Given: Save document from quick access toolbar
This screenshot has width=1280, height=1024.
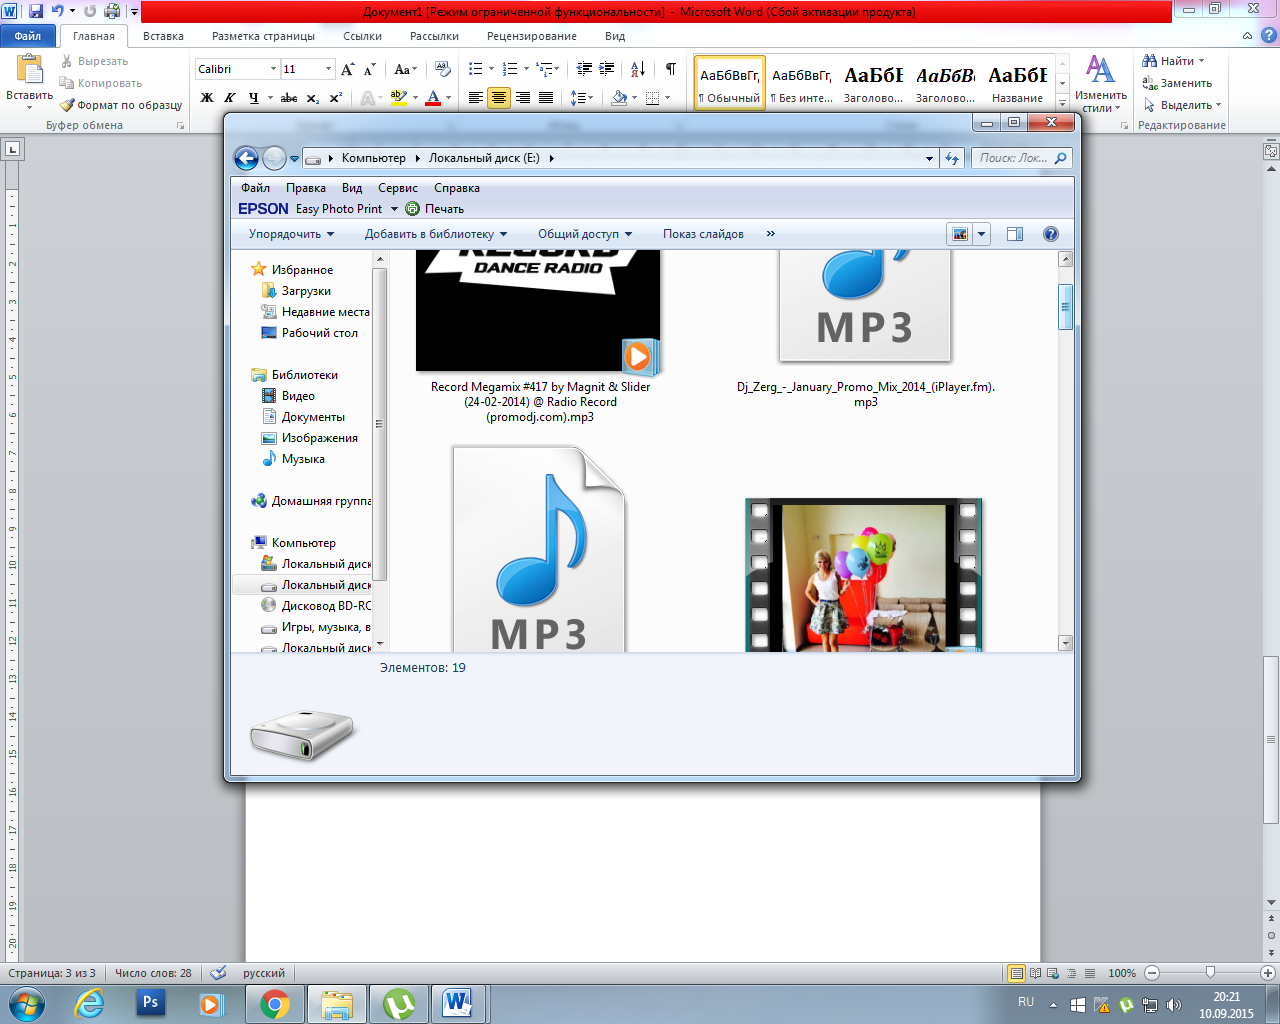Looking at the screenshot, I should (36, 11).
